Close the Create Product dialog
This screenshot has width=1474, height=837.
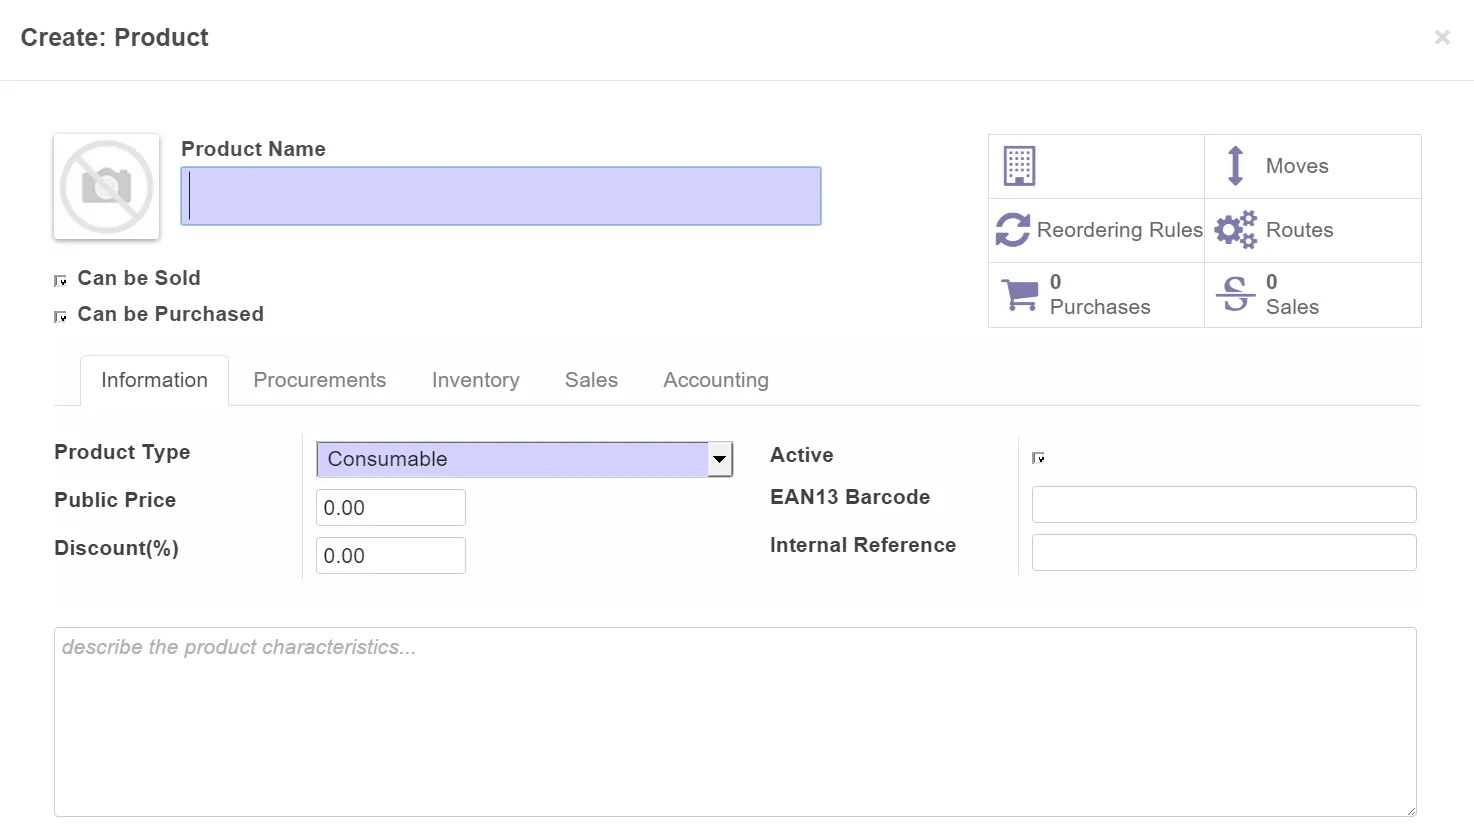coord(1441,37)
